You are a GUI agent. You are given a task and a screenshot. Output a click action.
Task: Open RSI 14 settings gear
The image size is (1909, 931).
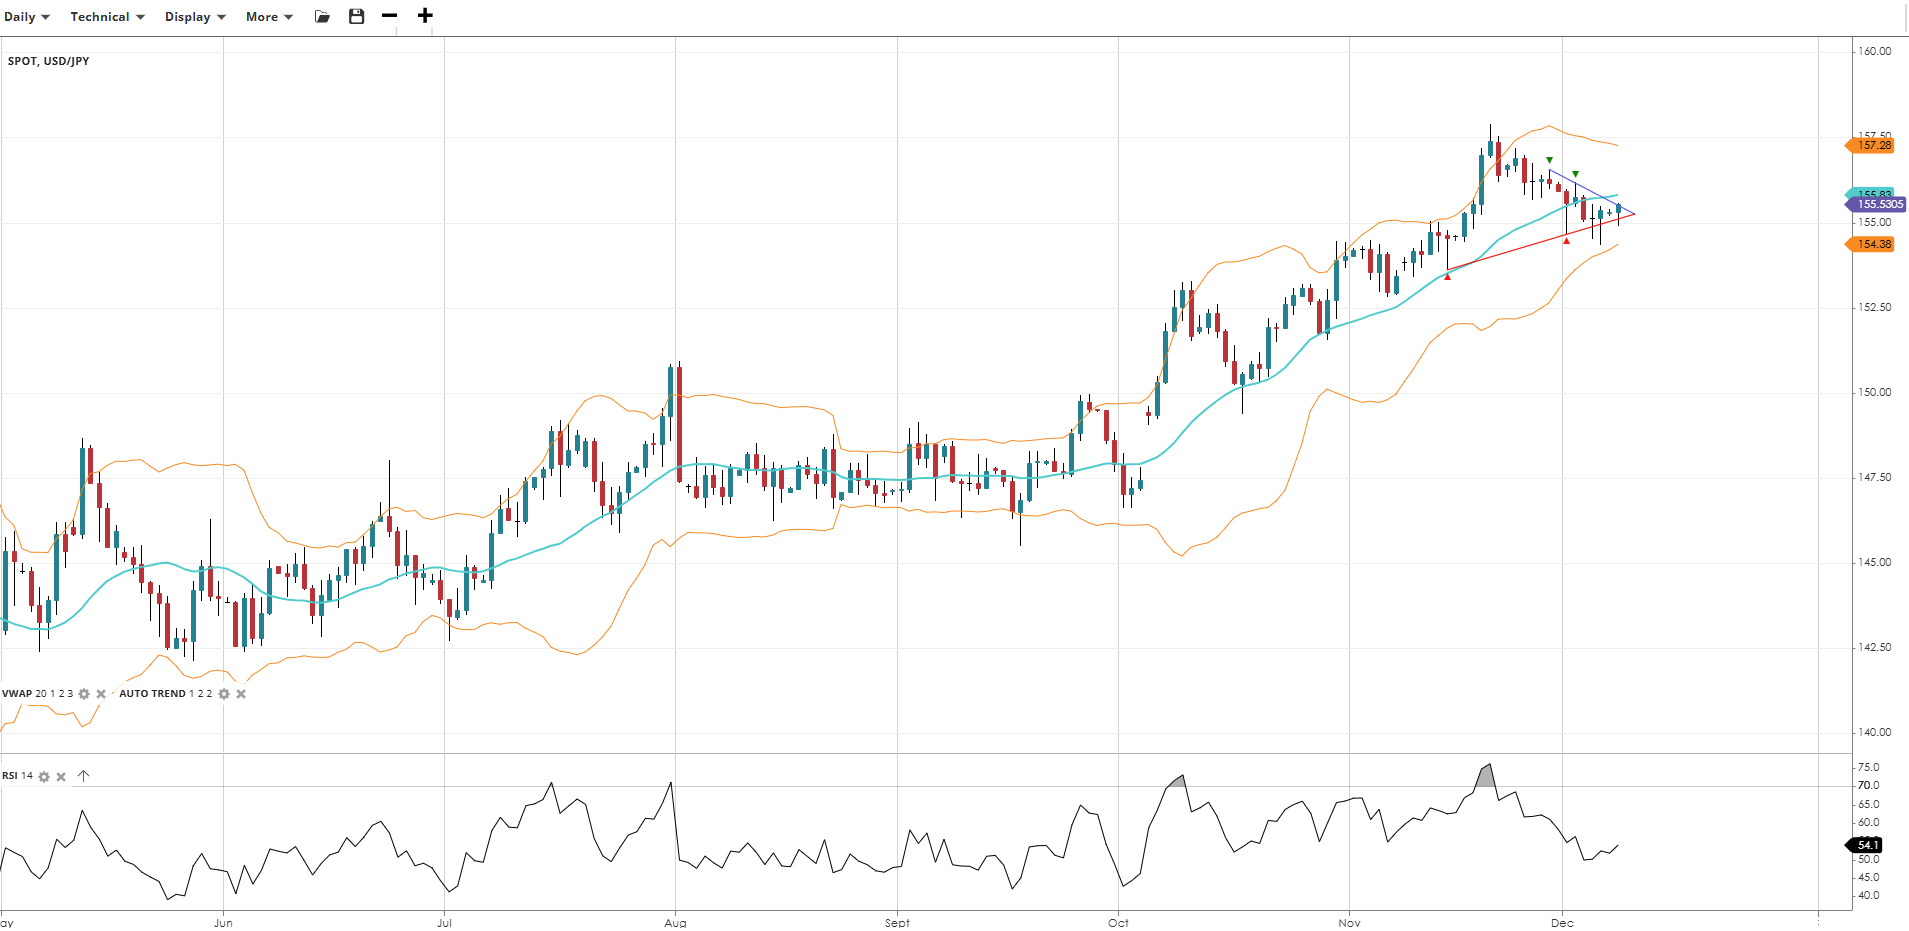point(44,777)
